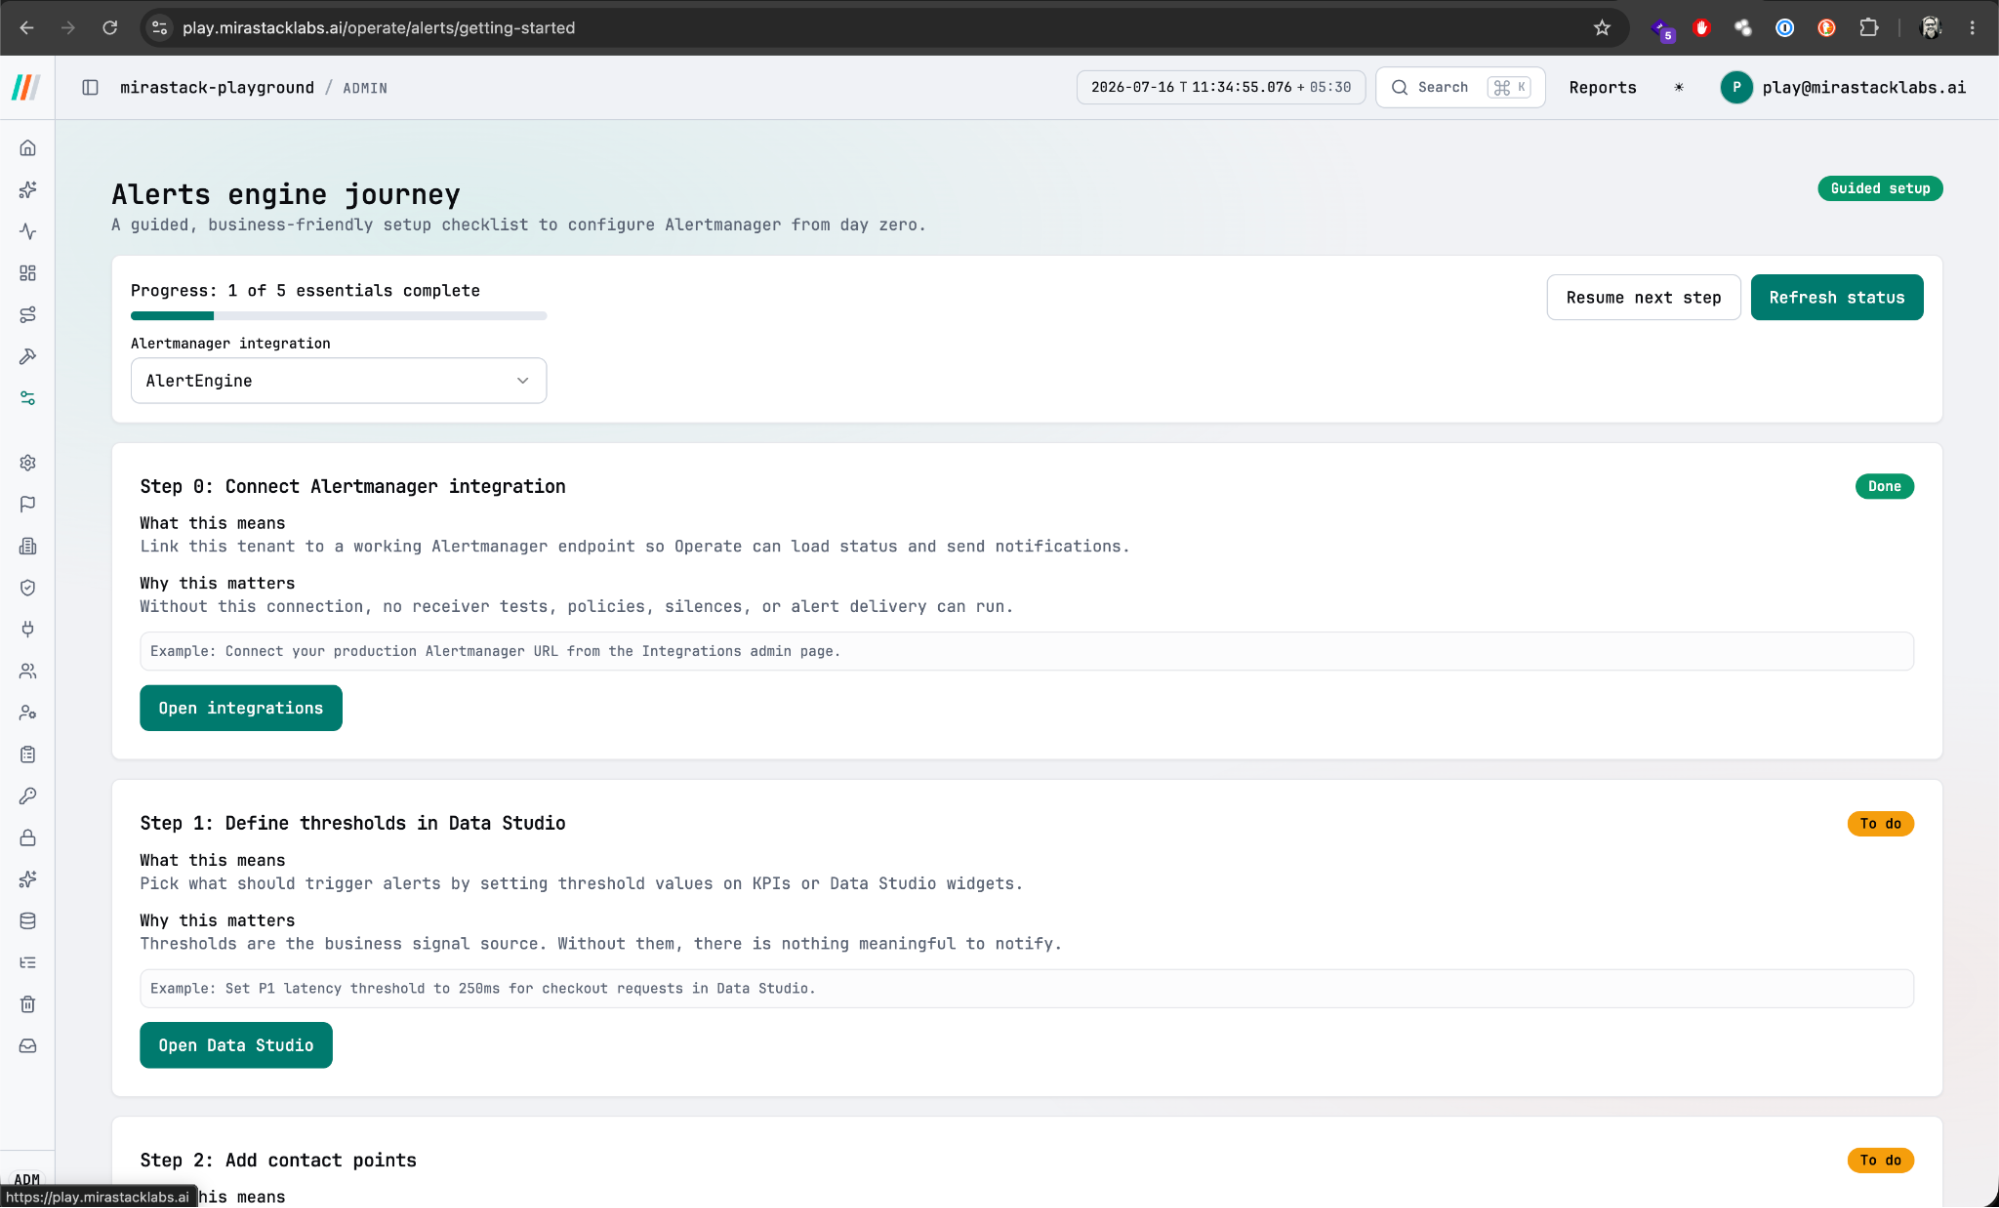1999x1208 pixels.
Task: Click the 'Step 0: Connect Alertmanager integration' heading
Action: pyautogui.click(x=352, y=486)
